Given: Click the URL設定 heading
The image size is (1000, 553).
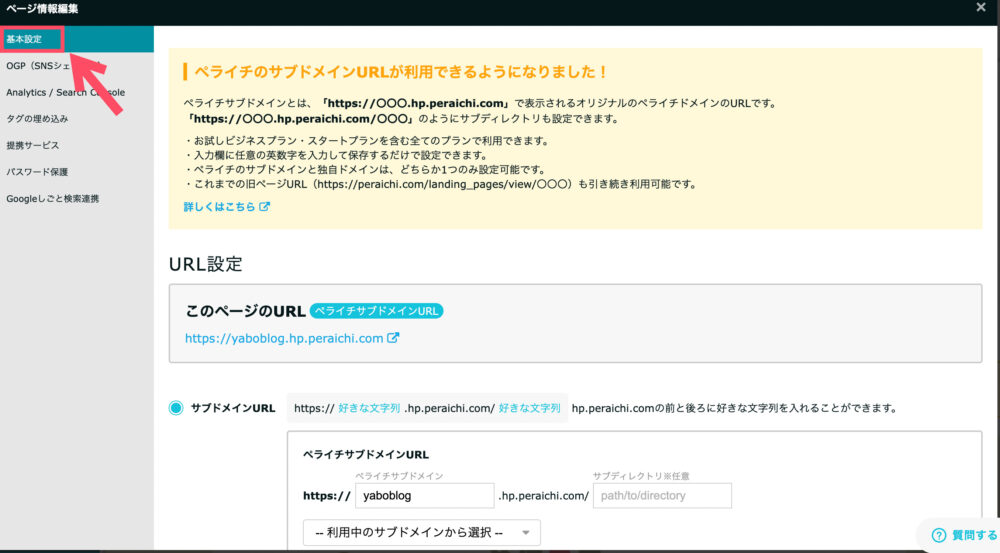Looking at the screenshot, I should pyautogui.click(x=205, y=264).
